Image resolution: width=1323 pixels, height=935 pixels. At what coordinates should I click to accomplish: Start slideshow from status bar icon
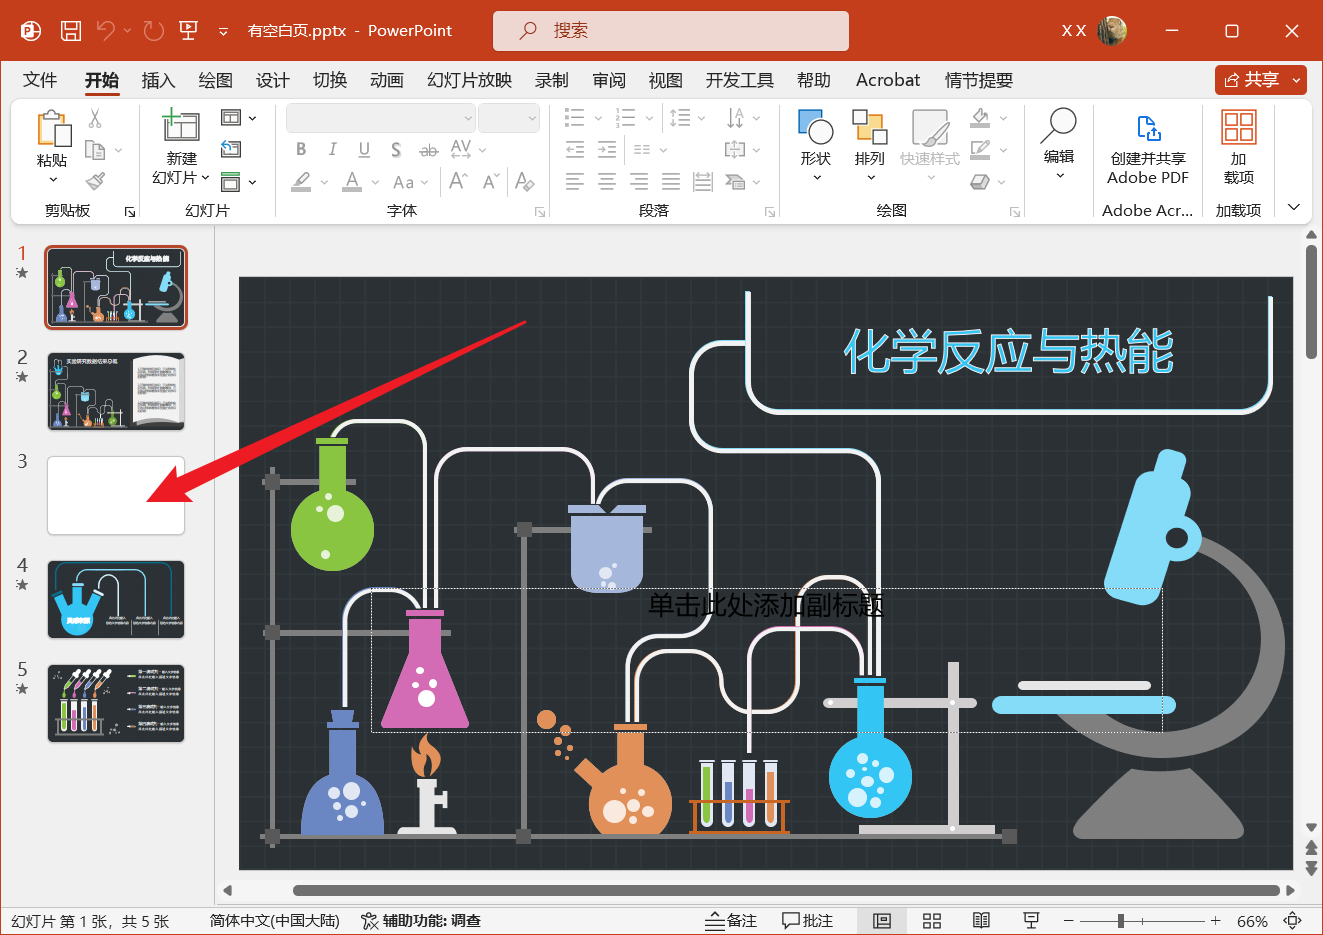[x=1031, y=921]
